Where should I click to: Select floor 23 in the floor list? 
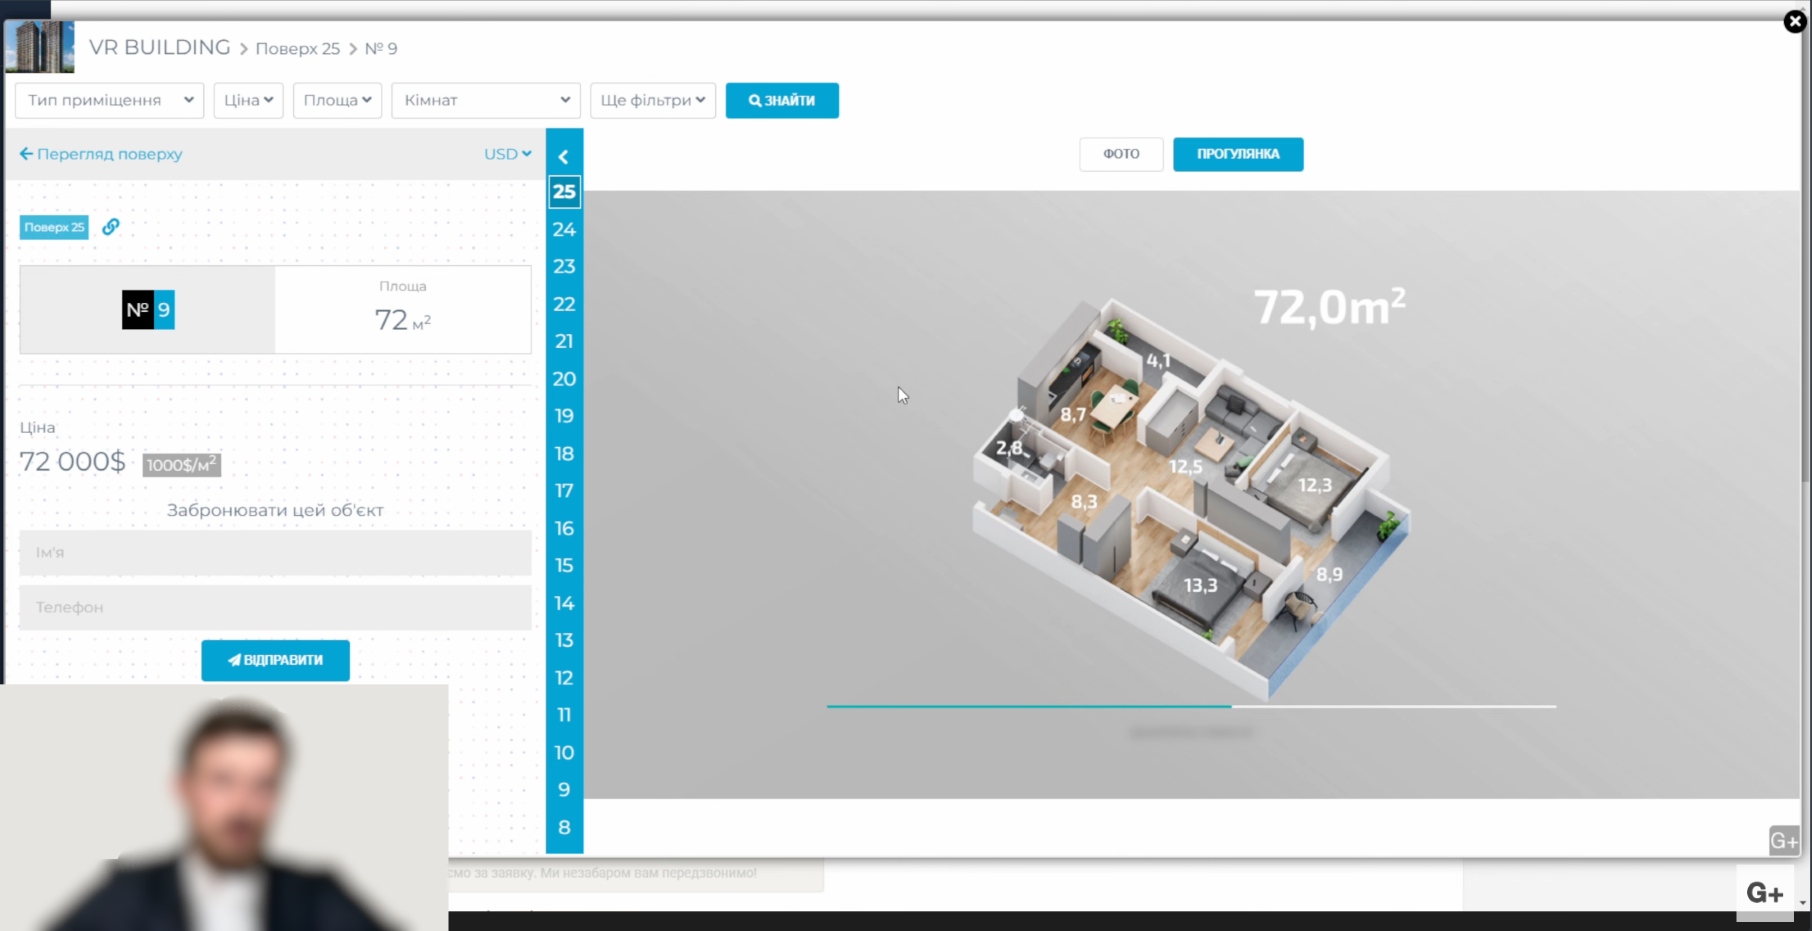[564, 266]
